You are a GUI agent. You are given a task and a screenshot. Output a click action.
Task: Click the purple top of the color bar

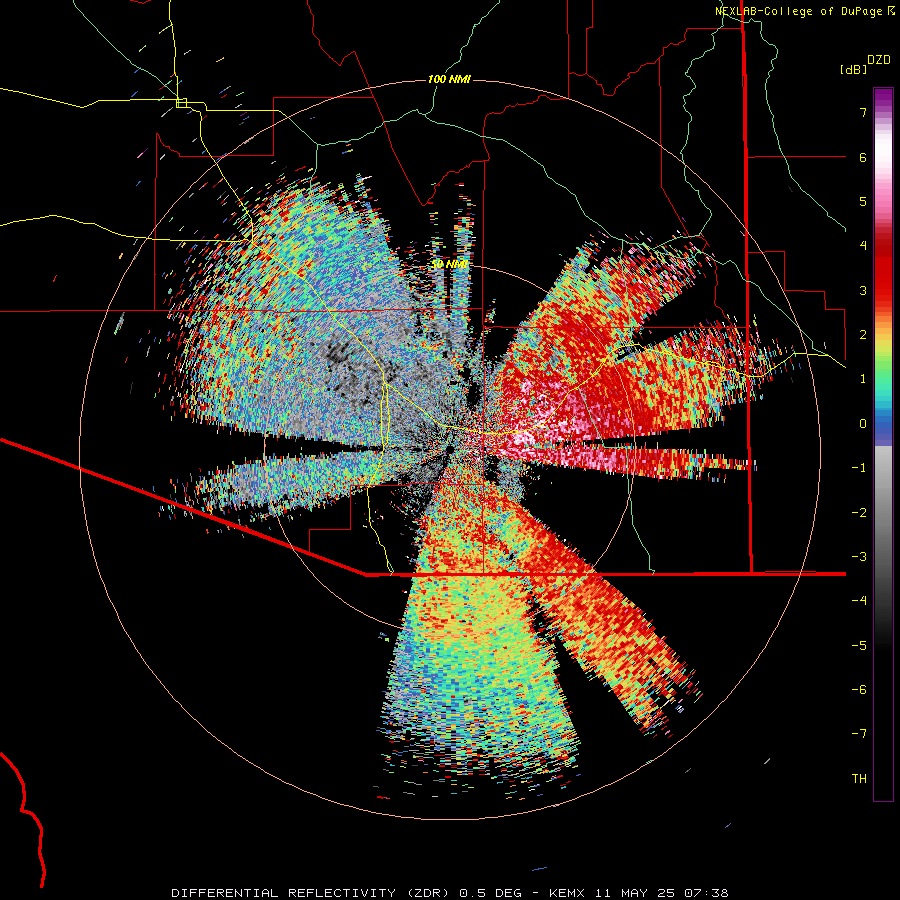pos(883,96)
